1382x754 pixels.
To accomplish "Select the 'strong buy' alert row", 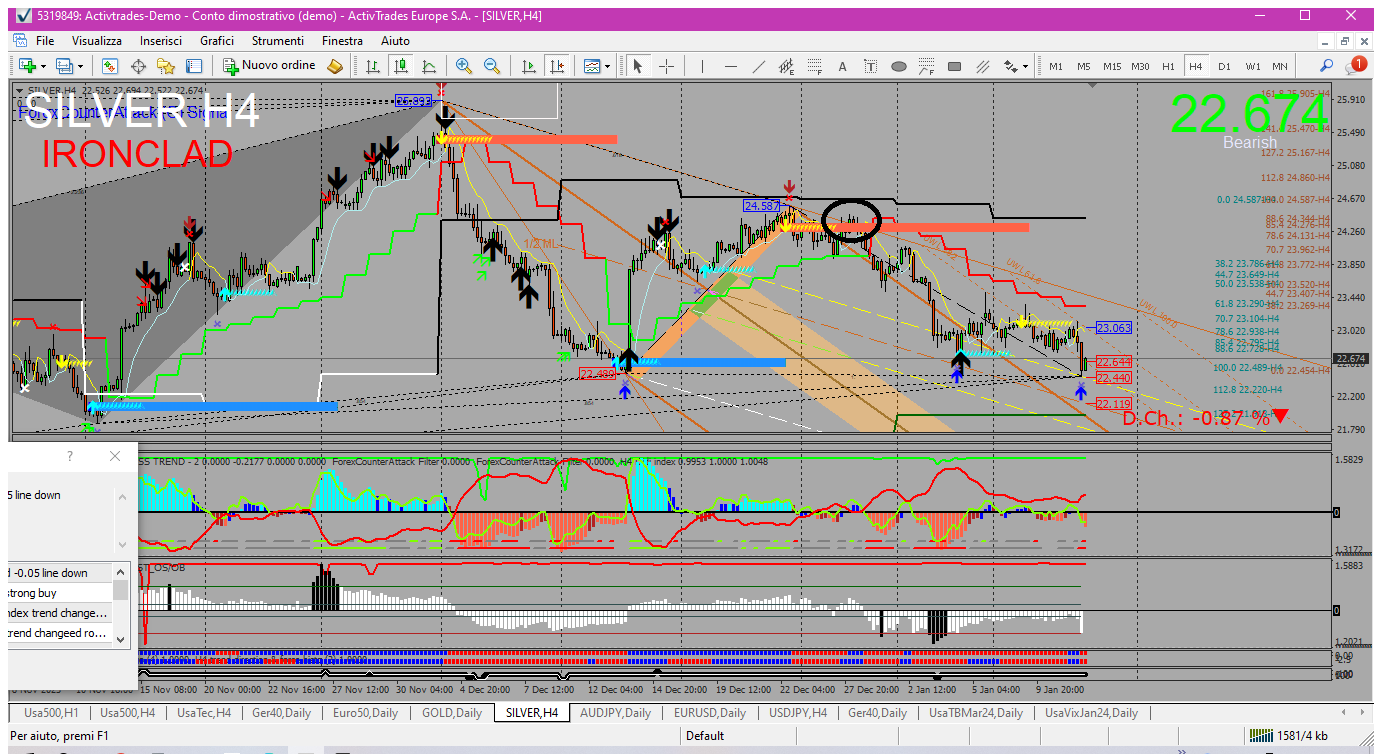I will 60,593.
